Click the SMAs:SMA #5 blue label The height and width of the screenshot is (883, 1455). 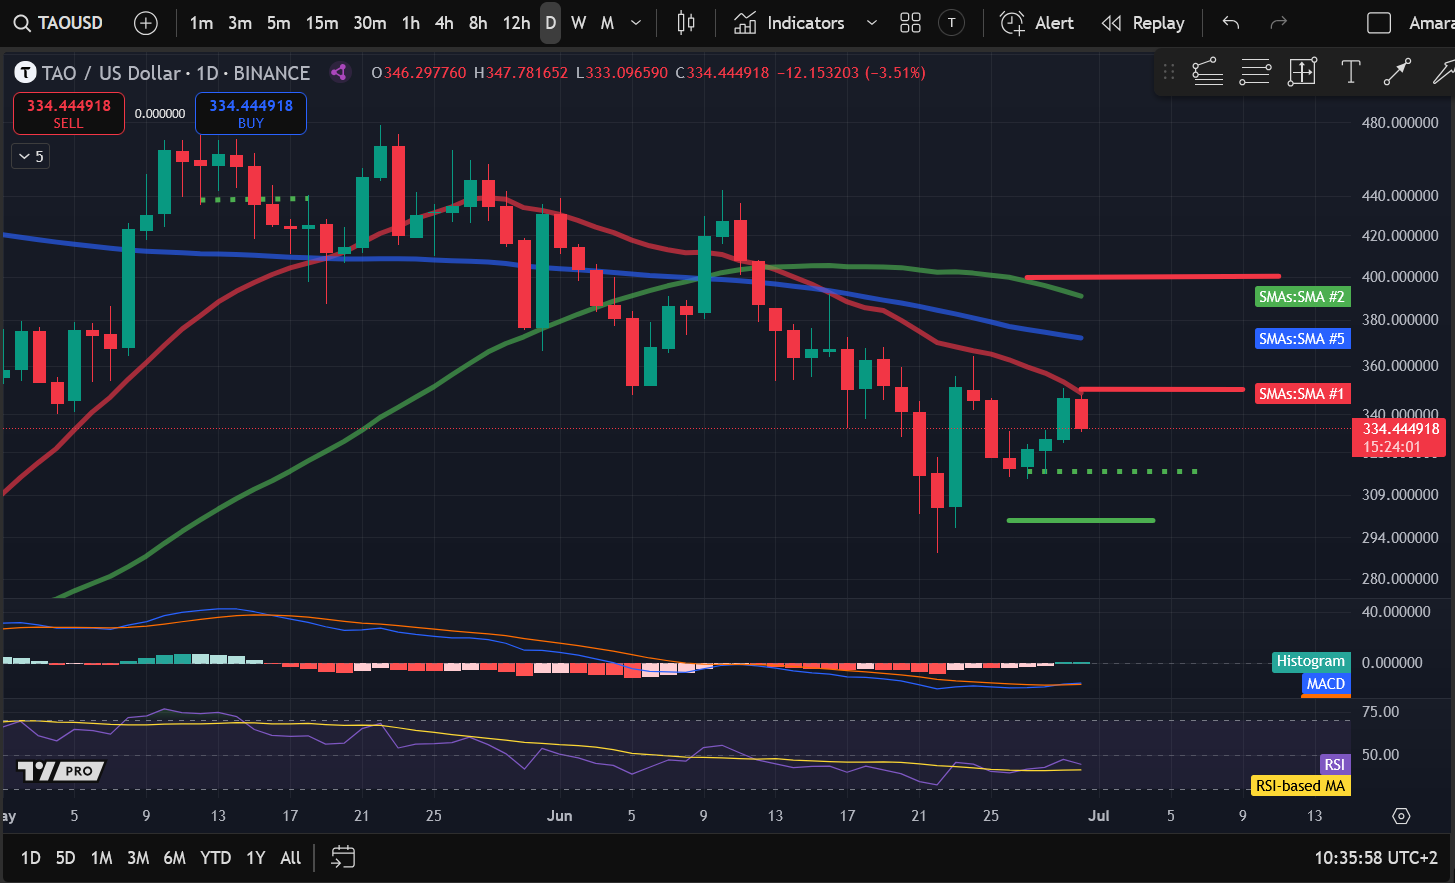tap(1302, 339)
